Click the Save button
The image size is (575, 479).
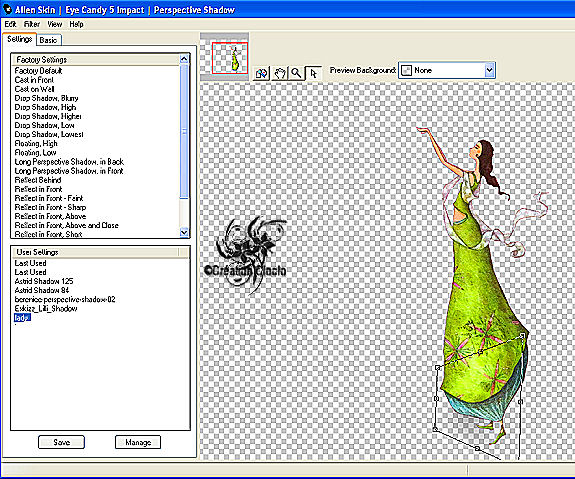click(x=61, y=442)
